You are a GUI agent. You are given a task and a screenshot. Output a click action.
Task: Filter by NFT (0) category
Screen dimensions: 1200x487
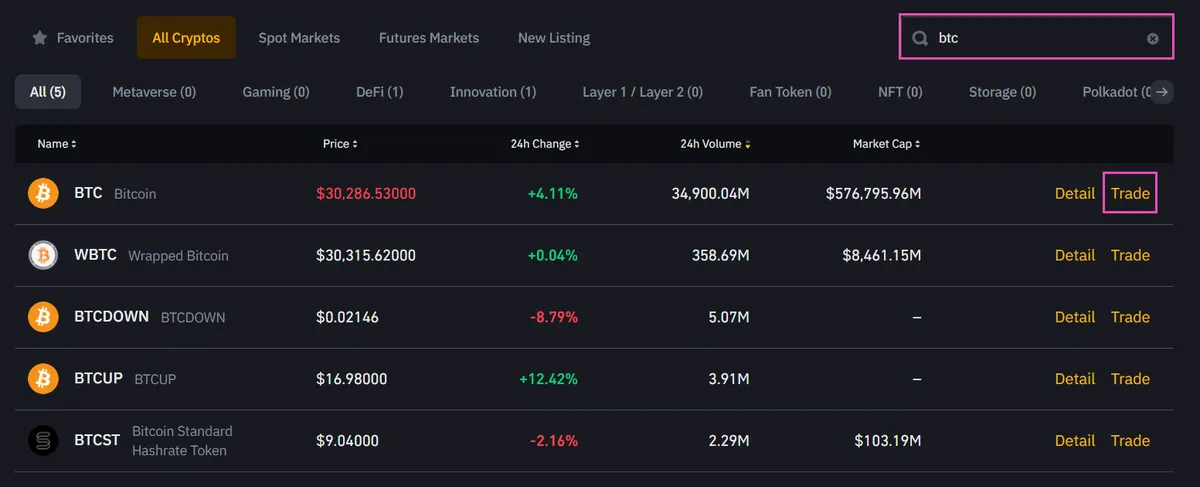[x=900, y=92]
